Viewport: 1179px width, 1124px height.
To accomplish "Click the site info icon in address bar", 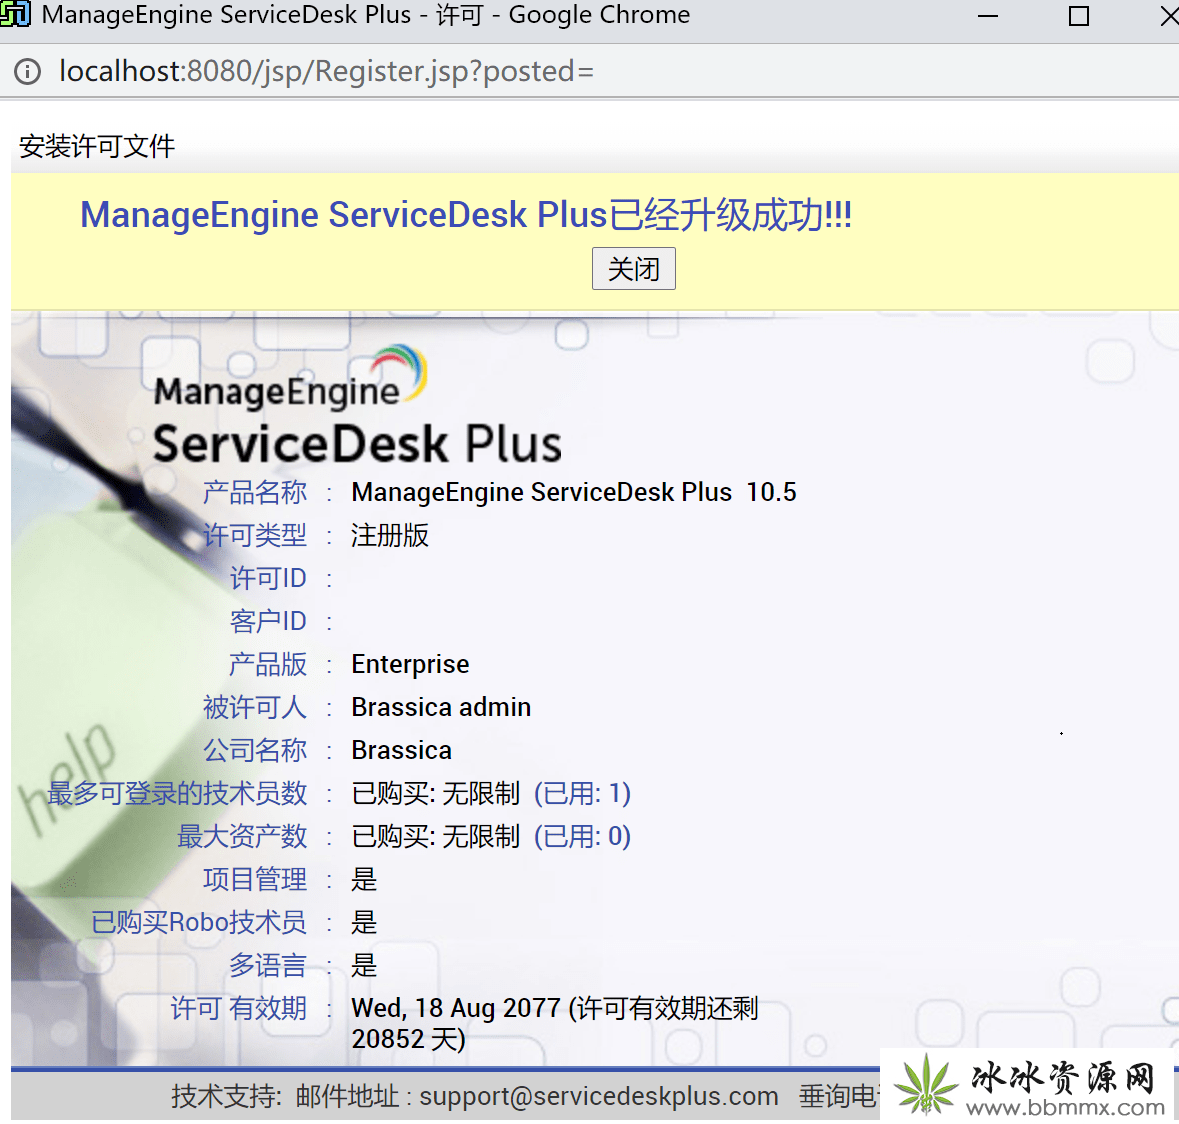I will 28,71.
